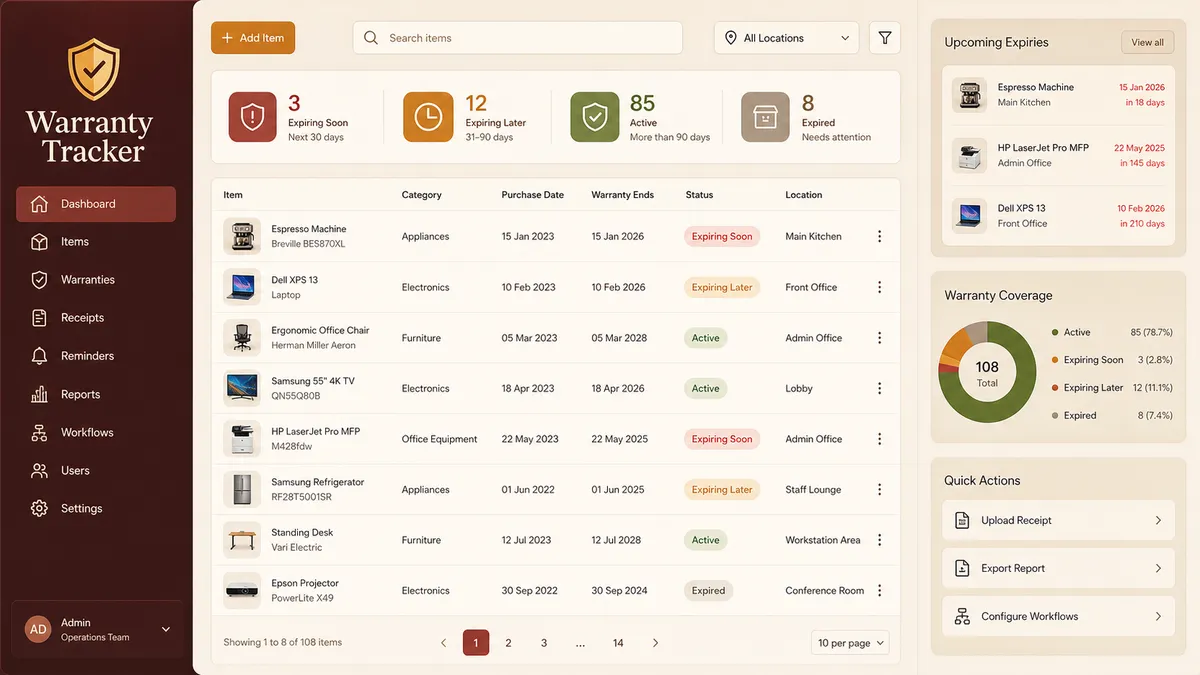Expand the All Locations dropdown
The width and height of the screenshot is (1200, 675).
[787, 38]
